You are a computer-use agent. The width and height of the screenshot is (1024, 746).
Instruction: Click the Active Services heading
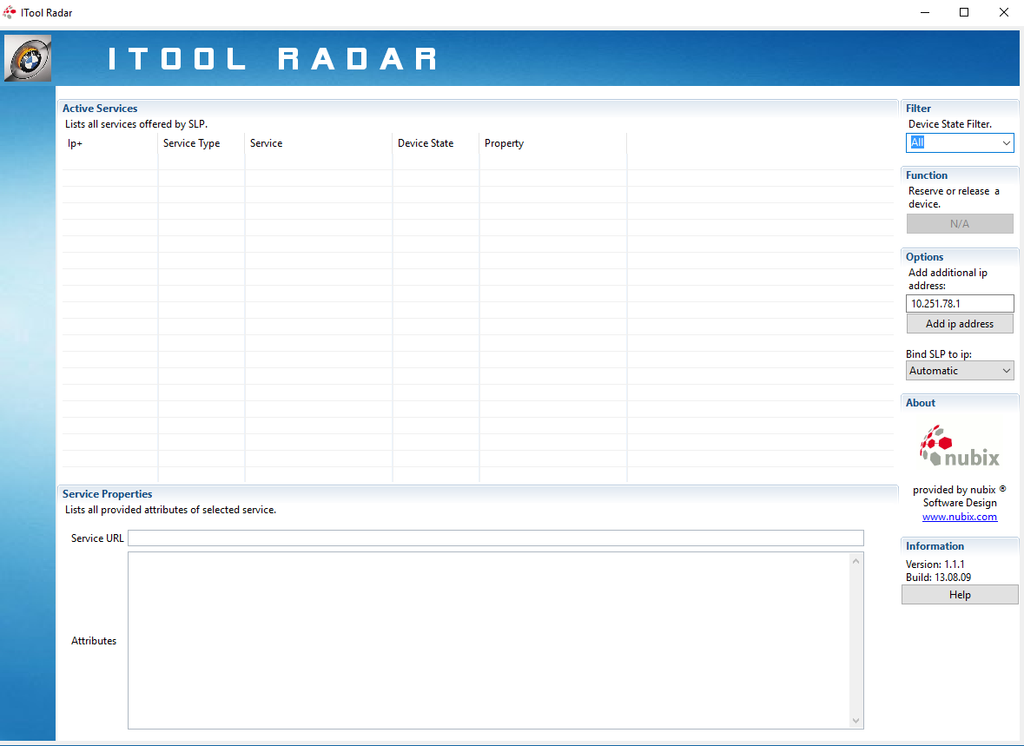[x=100, y=108]
